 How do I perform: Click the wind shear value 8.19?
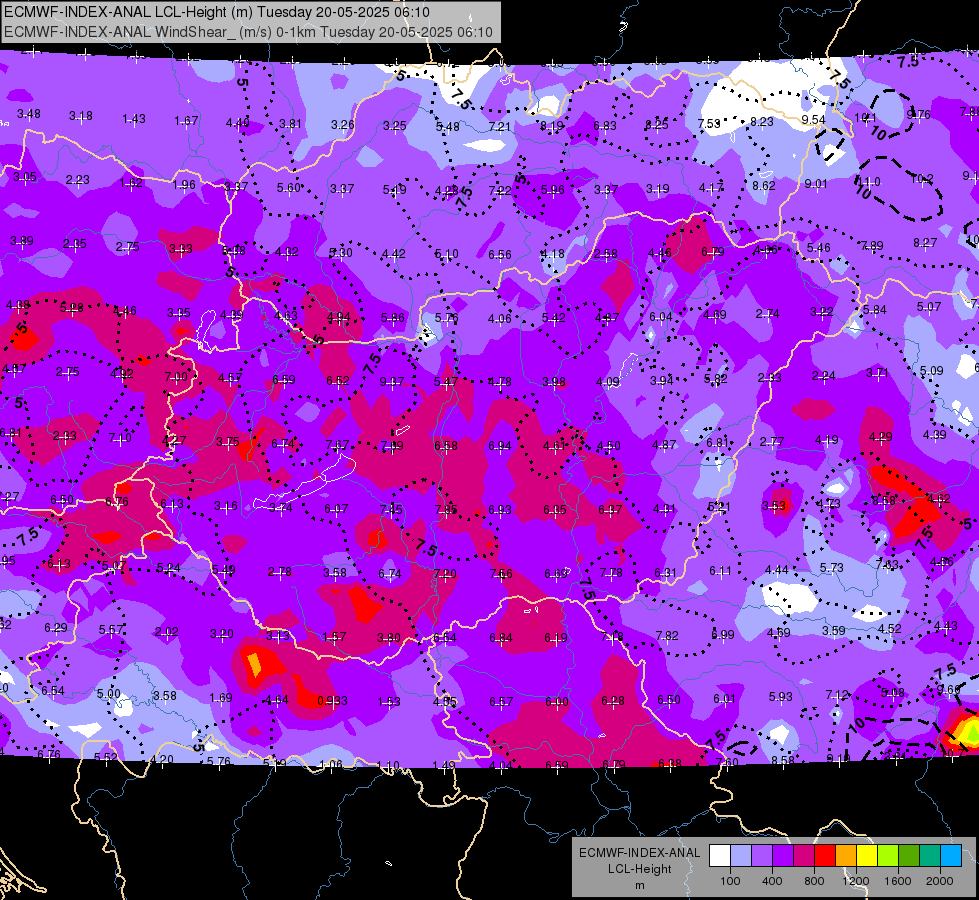pyautogui.click(x=552, y=126)
